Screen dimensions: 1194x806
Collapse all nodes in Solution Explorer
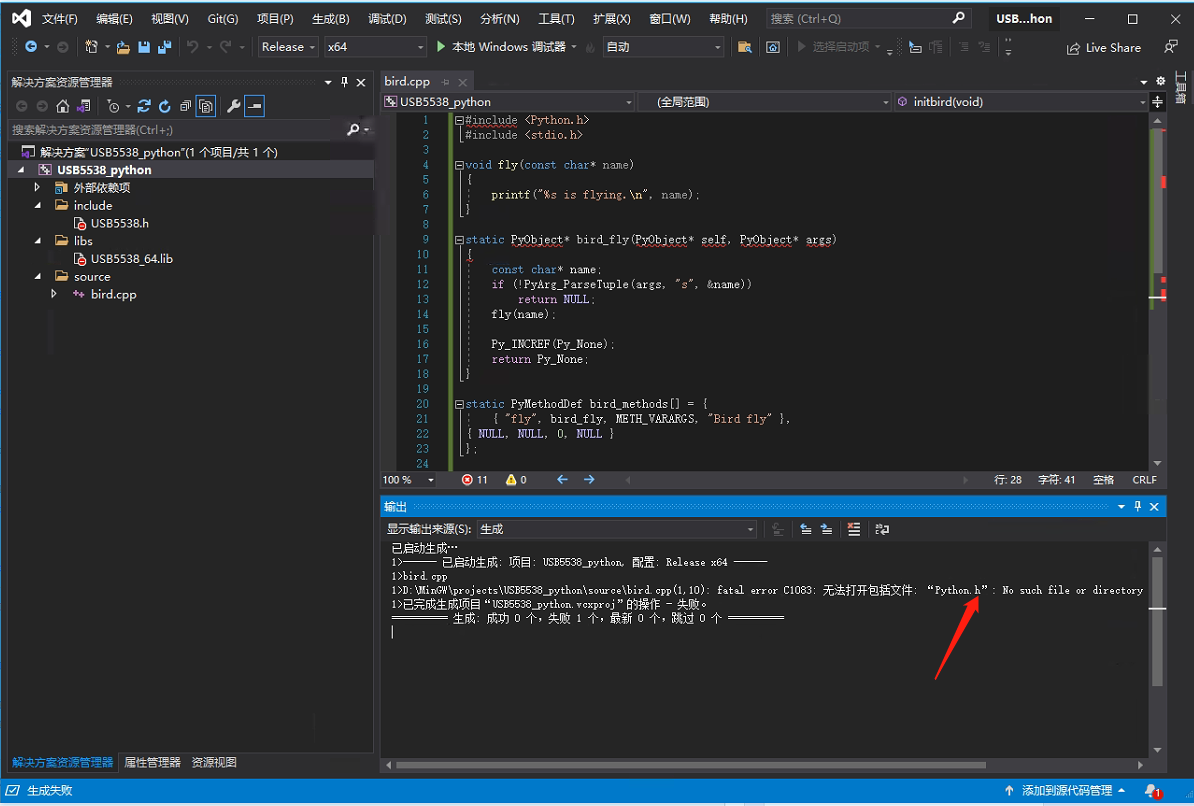coord(183,105)
